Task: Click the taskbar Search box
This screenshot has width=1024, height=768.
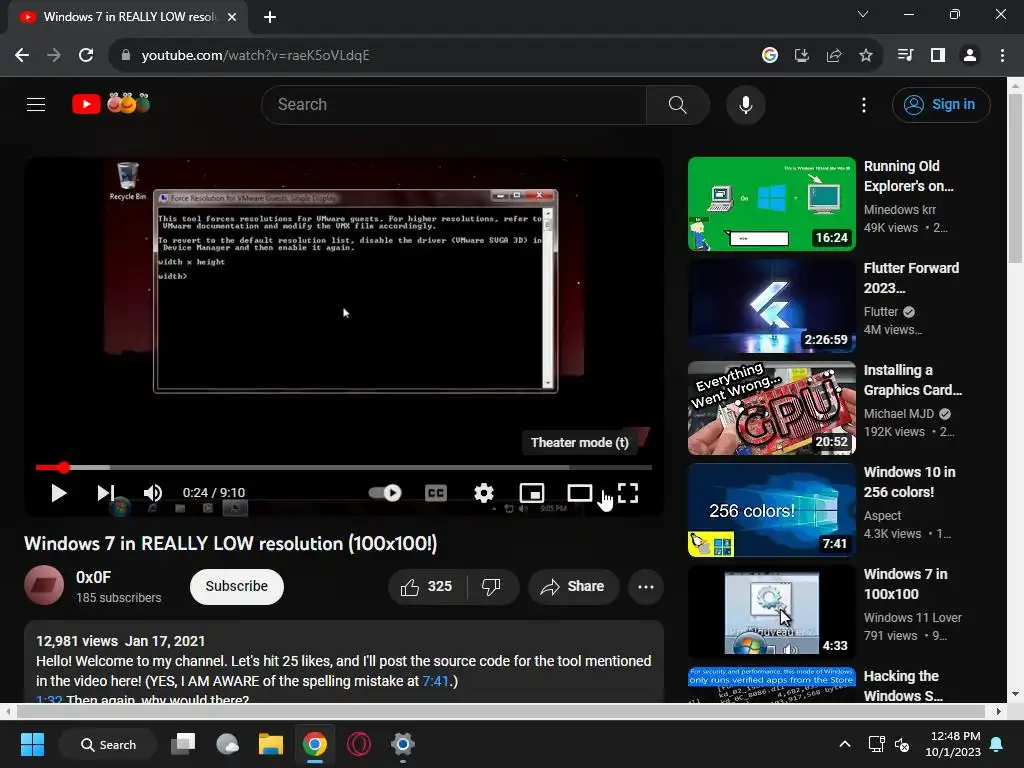Action: click(108, 744)
